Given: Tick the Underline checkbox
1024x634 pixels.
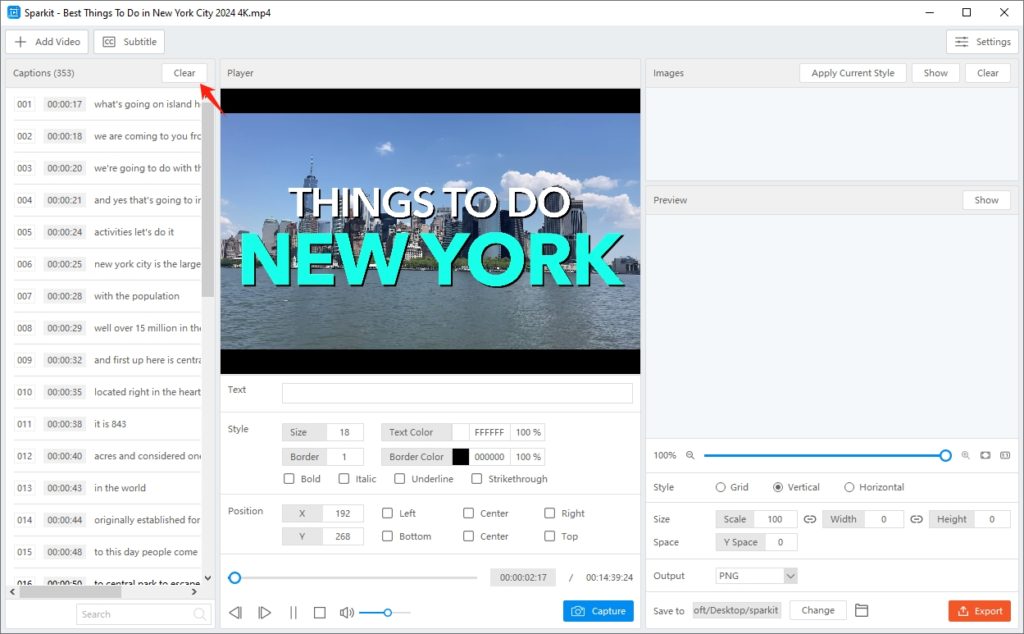Looking at the screenshot, I should tap(400, 479).
